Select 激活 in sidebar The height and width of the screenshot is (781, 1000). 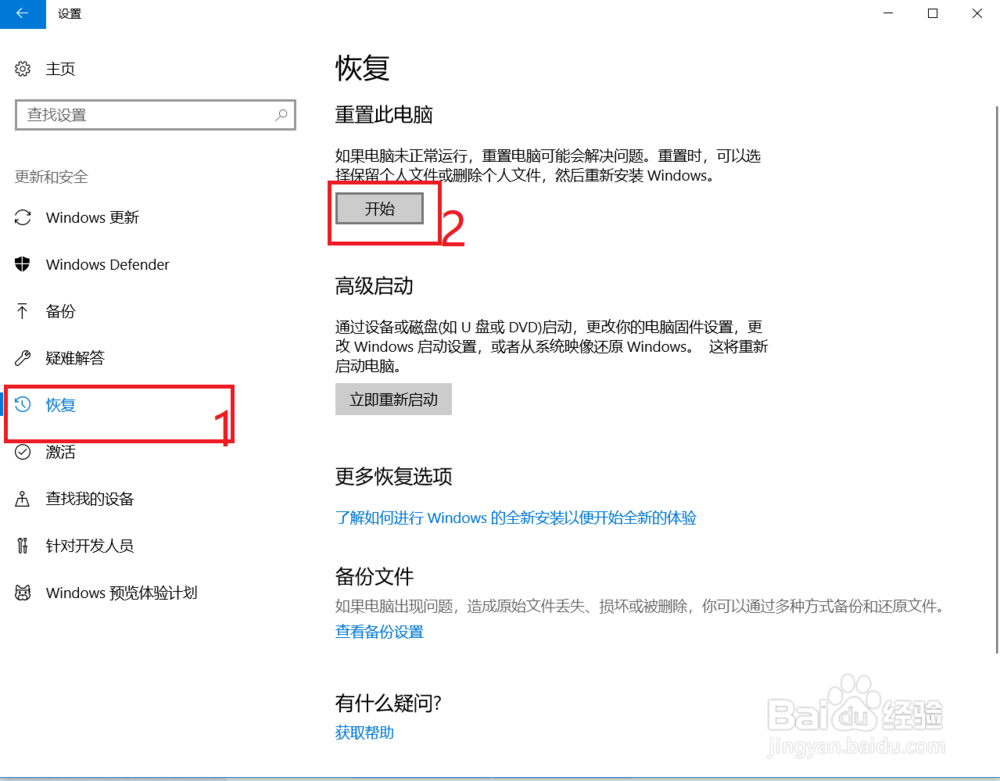(x=61, y=451)
